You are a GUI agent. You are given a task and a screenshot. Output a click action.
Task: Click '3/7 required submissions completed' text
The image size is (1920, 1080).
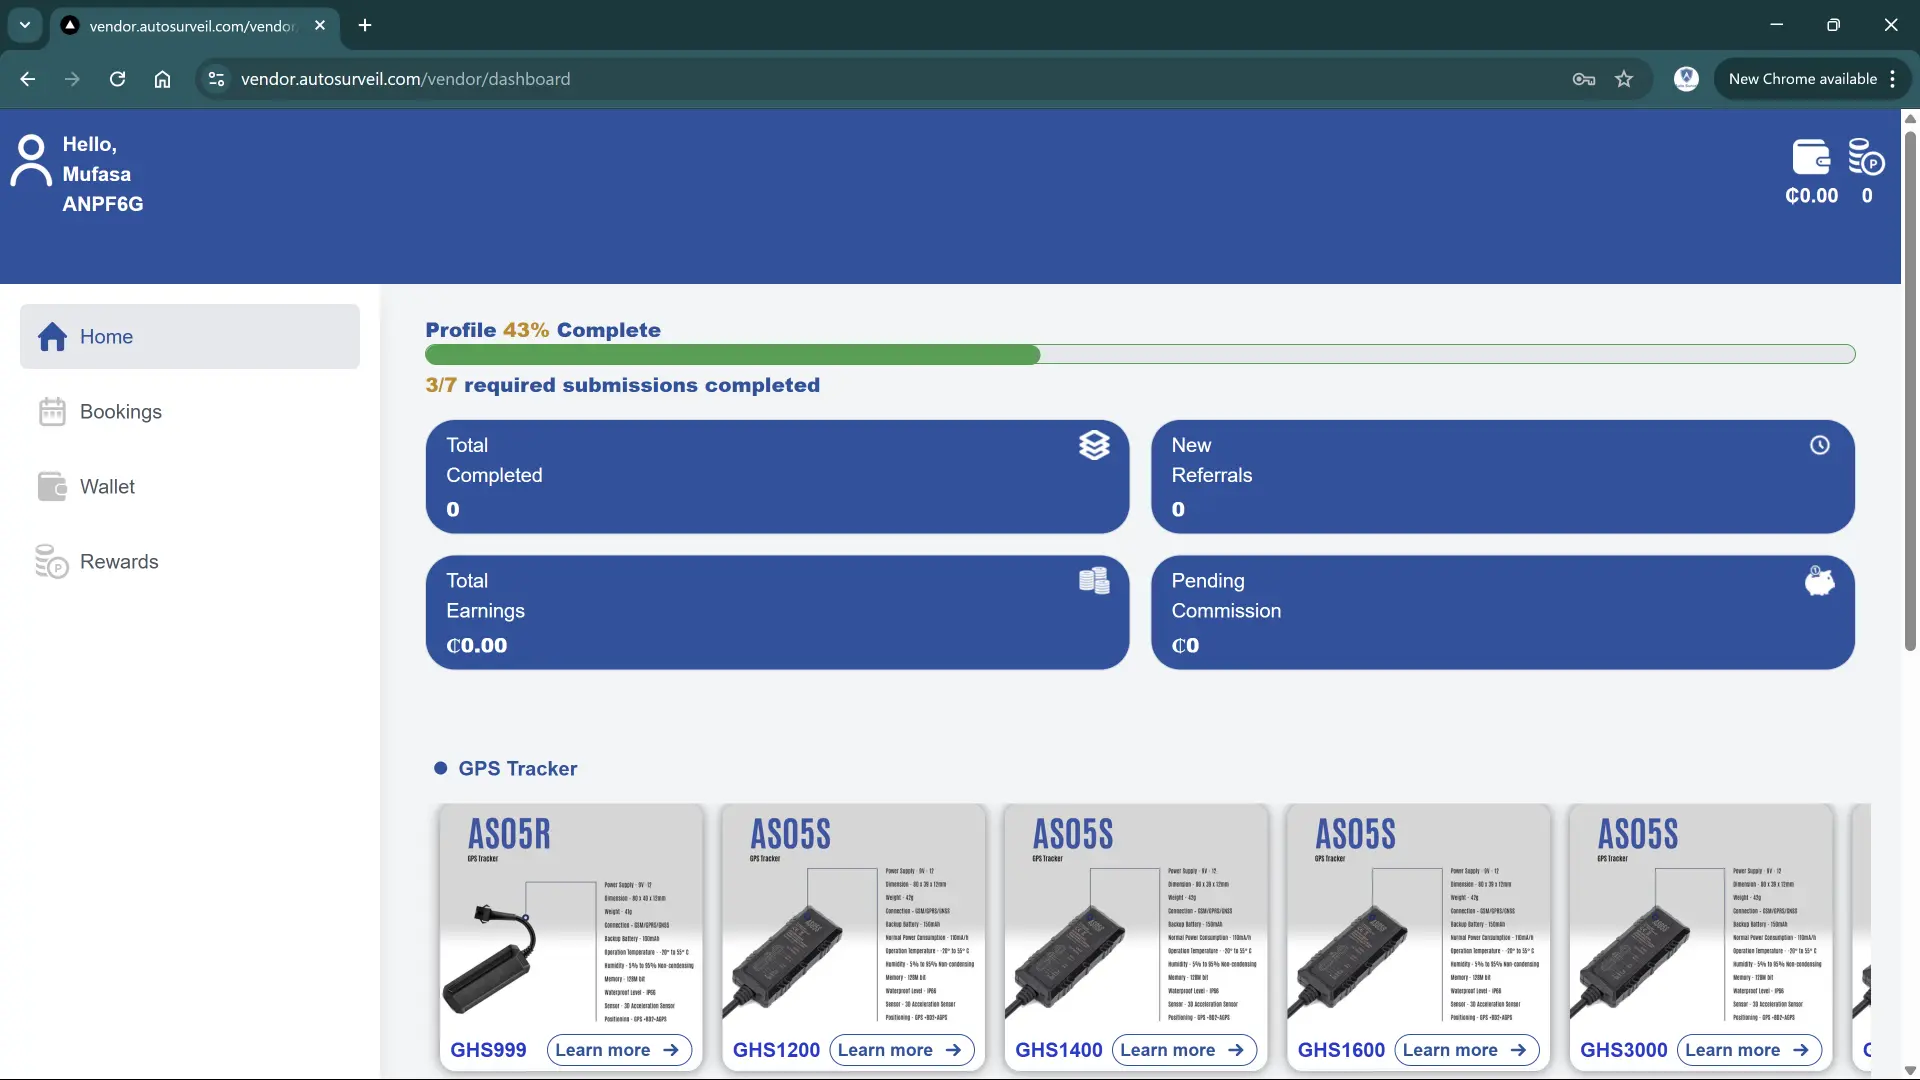[622, 385]
